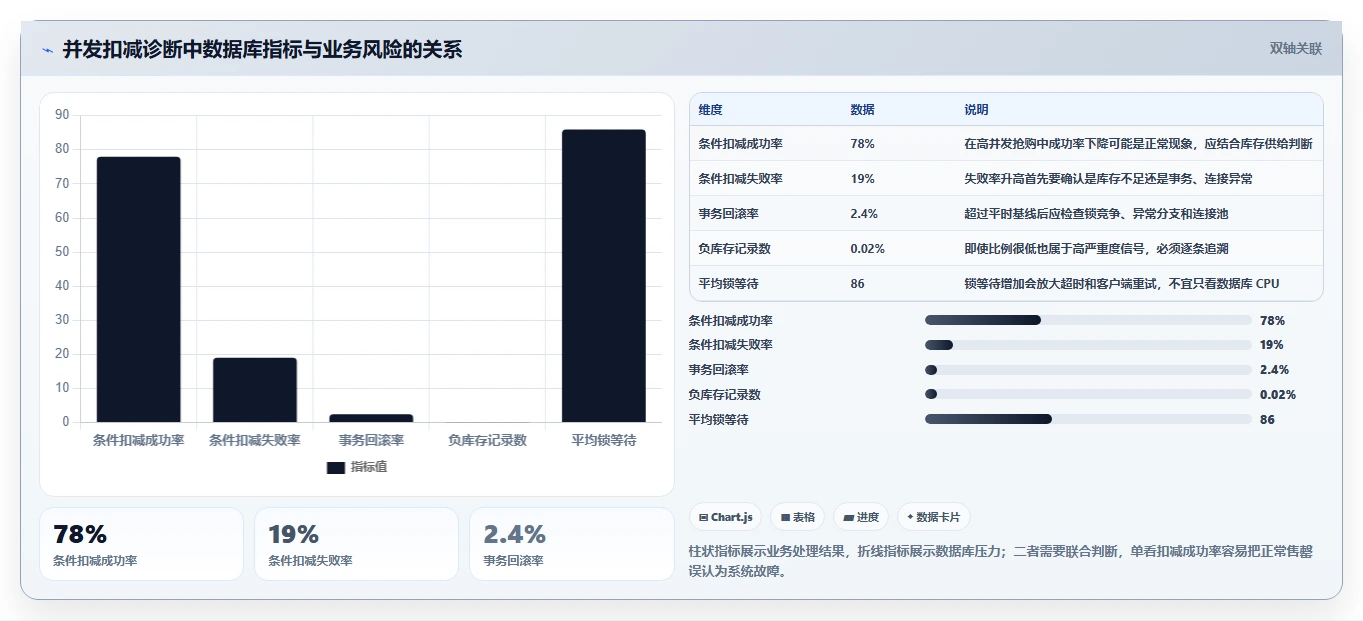Screen dimensions: 1363x621
Task: Click the 表格 chip
Action: click(x=797, y=517)
